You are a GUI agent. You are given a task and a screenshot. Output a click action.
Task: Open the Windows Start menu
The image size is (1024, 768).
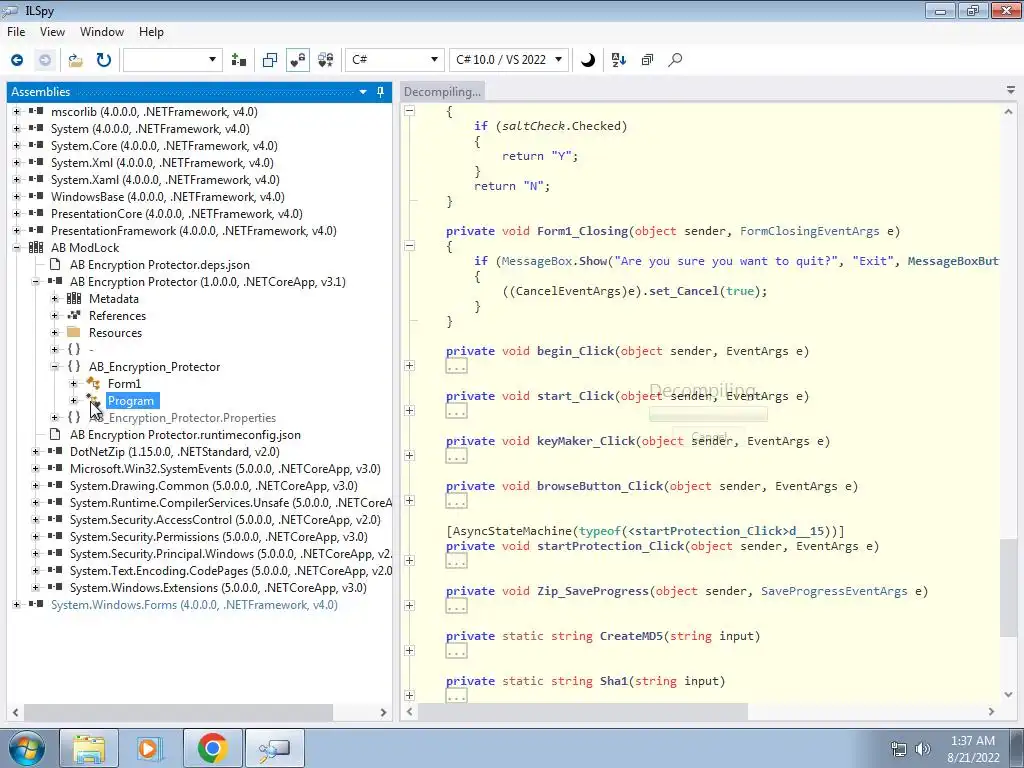pos(26,748)
